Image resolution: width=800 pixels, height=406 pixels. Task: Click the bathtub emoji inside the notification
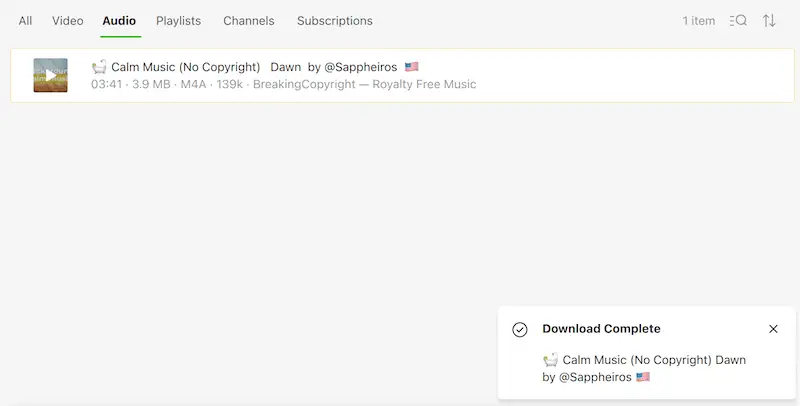coord(550,360)
